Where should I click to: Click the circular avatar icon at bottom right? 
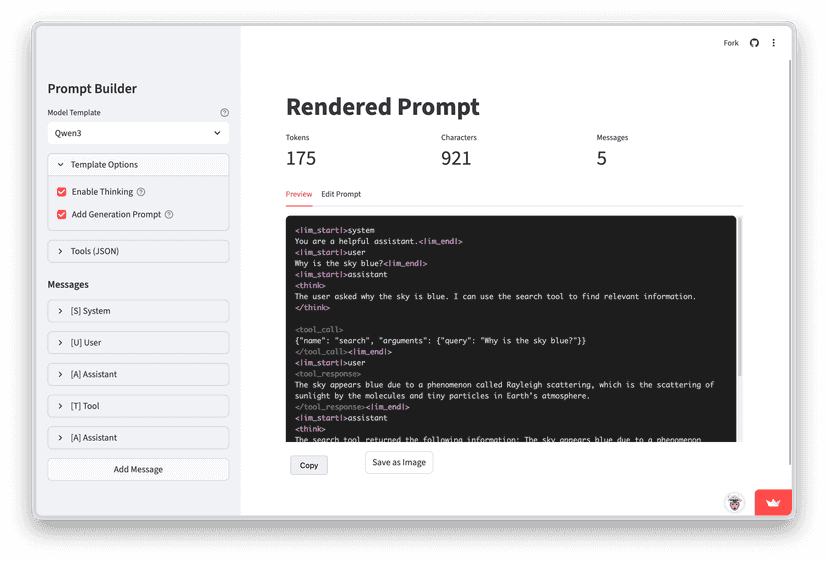coord(735,502)
